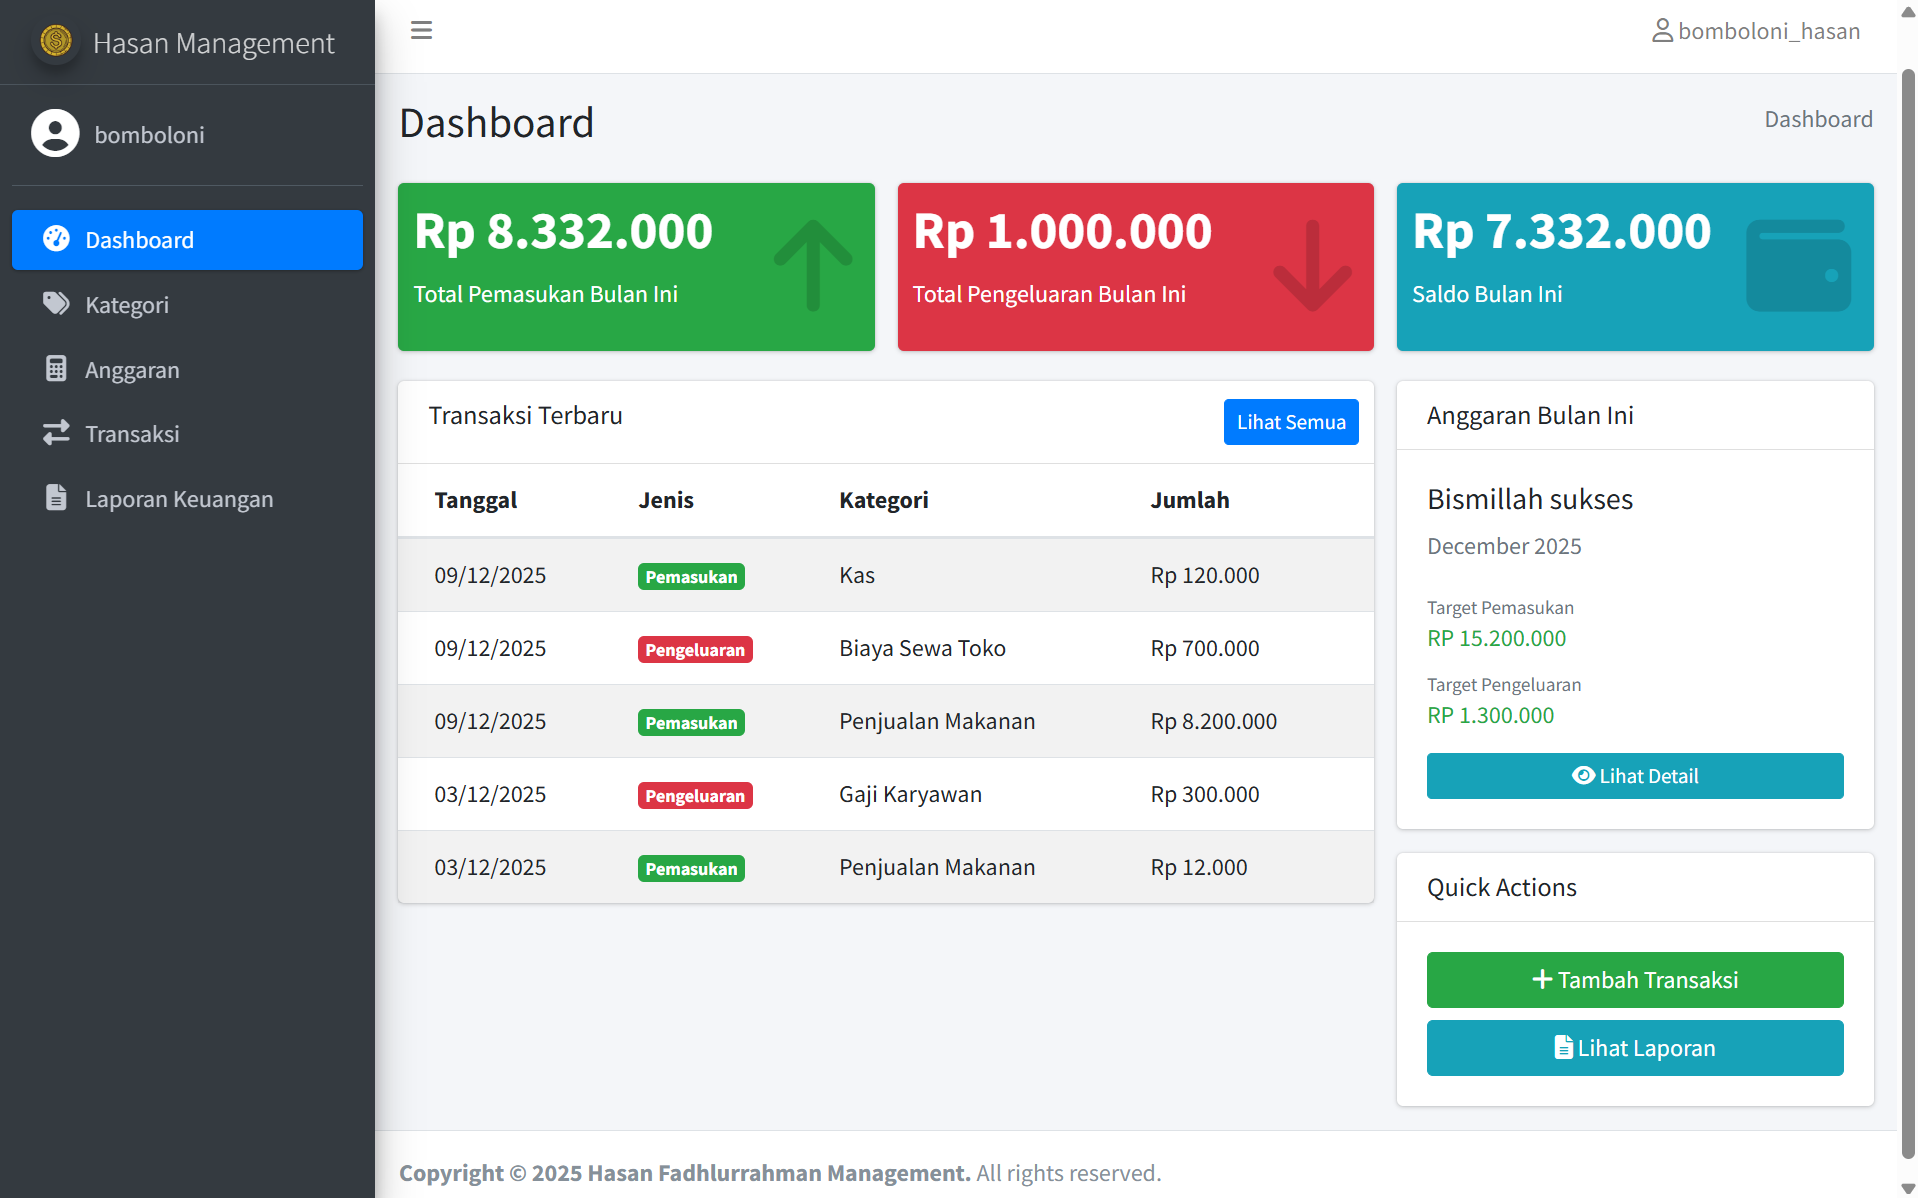The image size is (1918, 1198).
Task: Open bomboloni_hasan user dropdown
Action: coord(1756,31)
